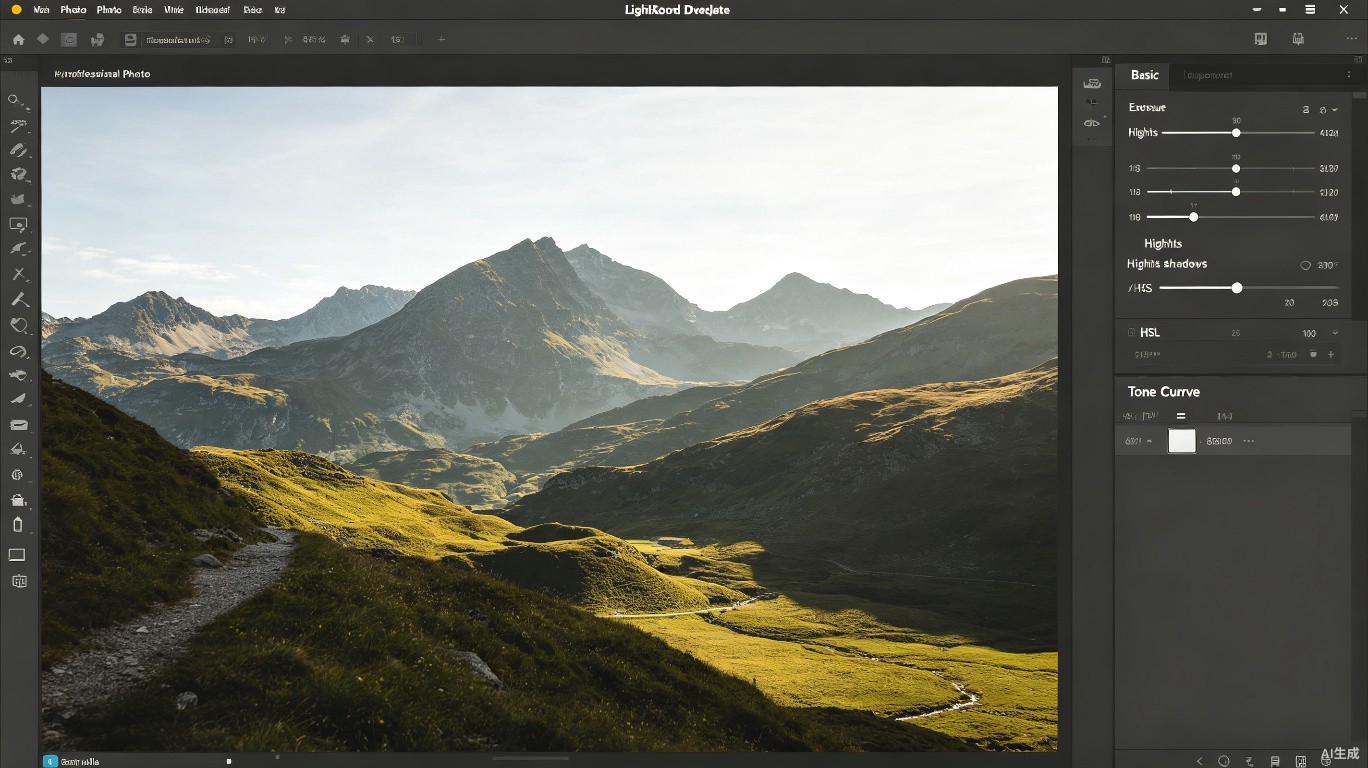1368x768 pixels.
Task: Click the blue icon in the bottom-left status bar
Action: click(50, 761)
